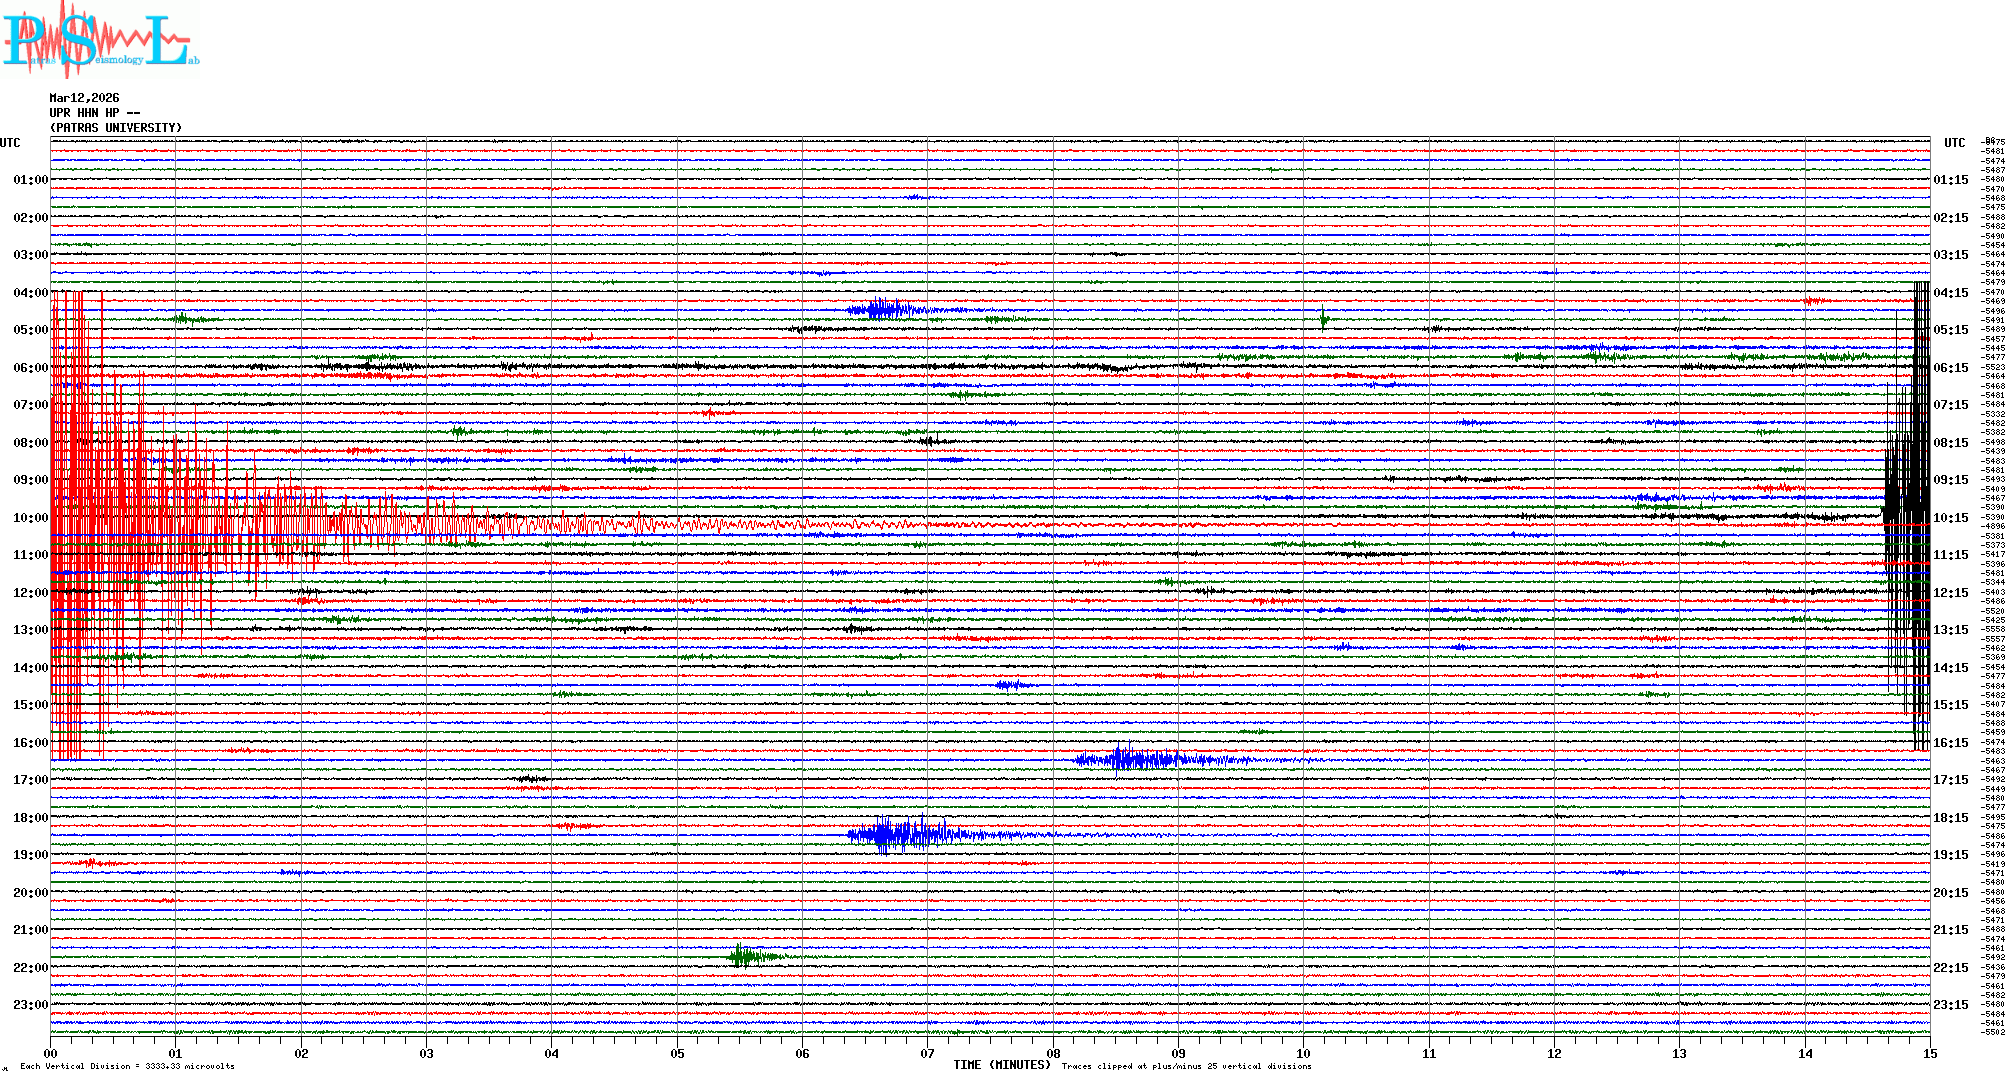Click the traces clipped footnote text
Image resolution: width=2010 pixels, height=1080 pixels.
pos(1186,1066)
